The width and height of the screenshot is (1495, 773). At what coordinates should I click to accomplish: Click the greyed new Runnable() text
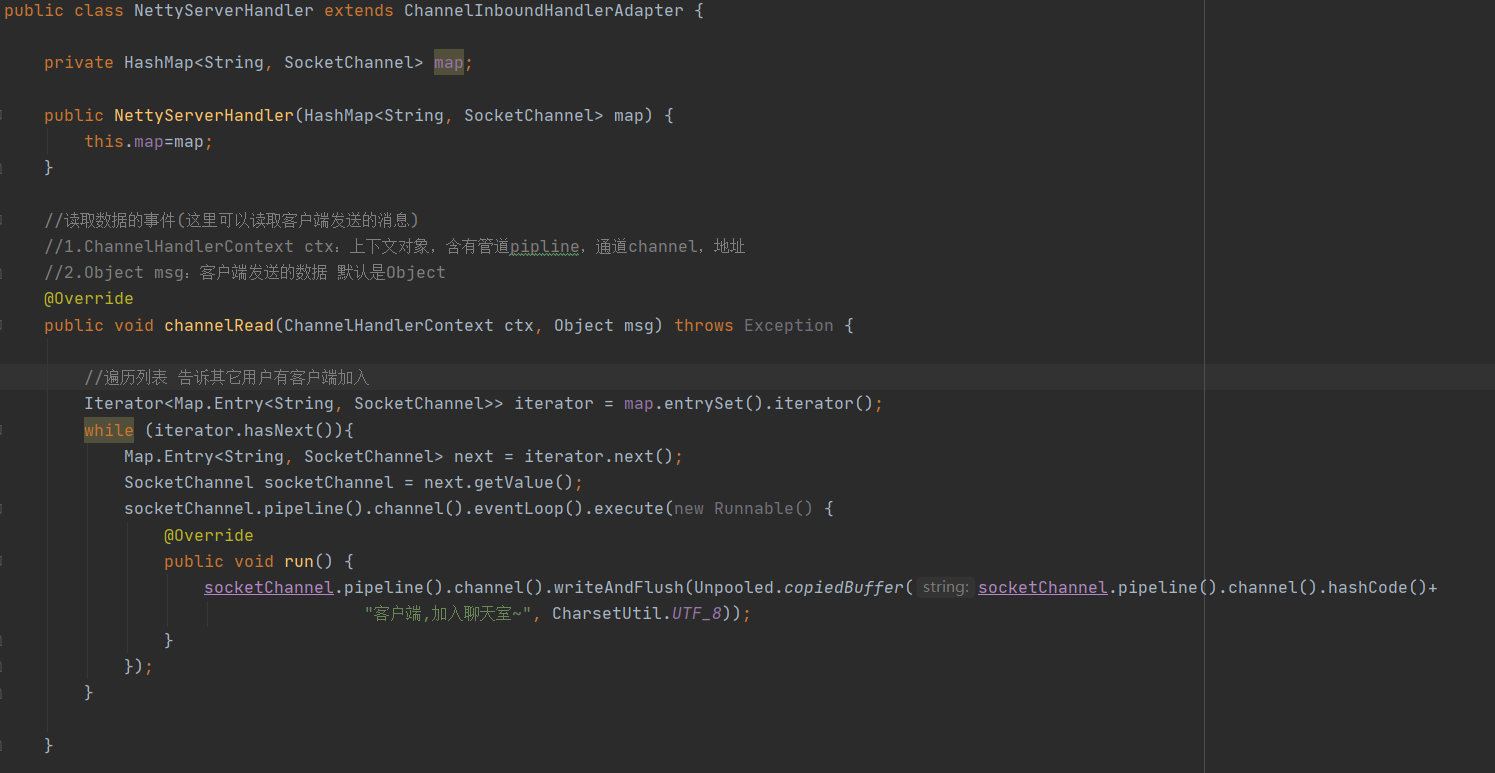coord(743,509)
